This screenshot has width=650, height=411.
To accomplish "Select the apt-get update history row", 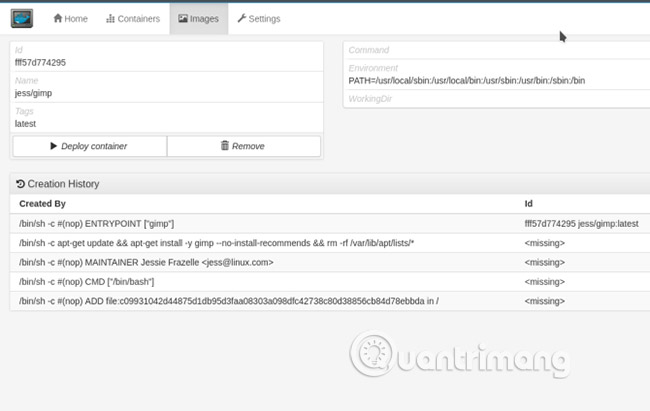I will point(330,243).
